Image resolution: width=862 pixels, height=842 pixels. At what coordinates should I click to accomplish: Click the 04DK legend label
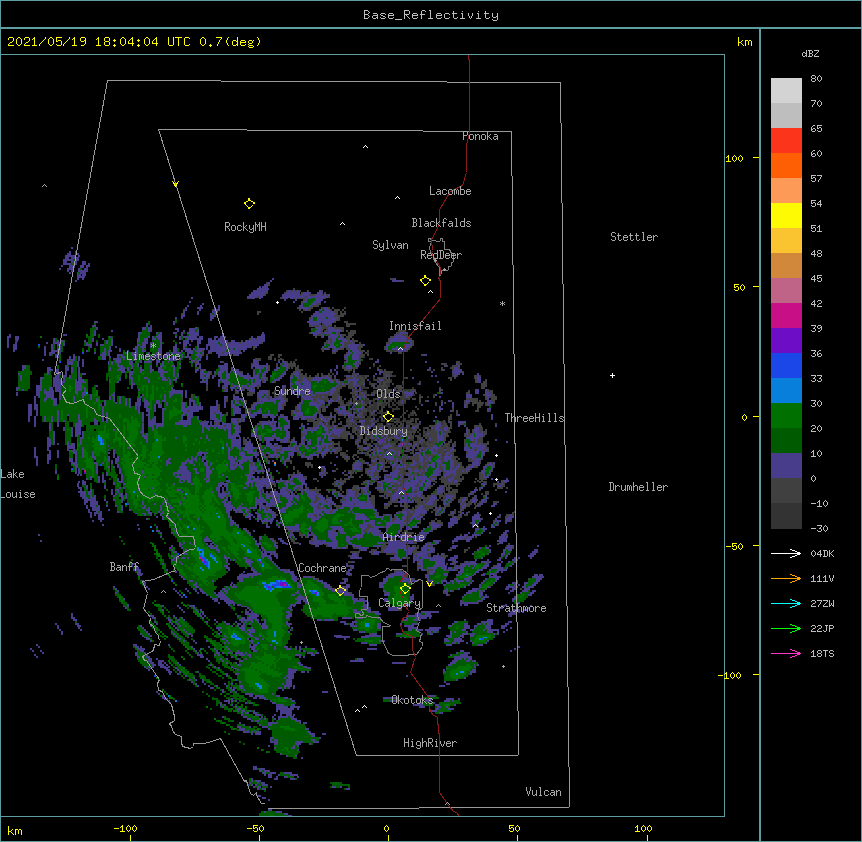822,553
